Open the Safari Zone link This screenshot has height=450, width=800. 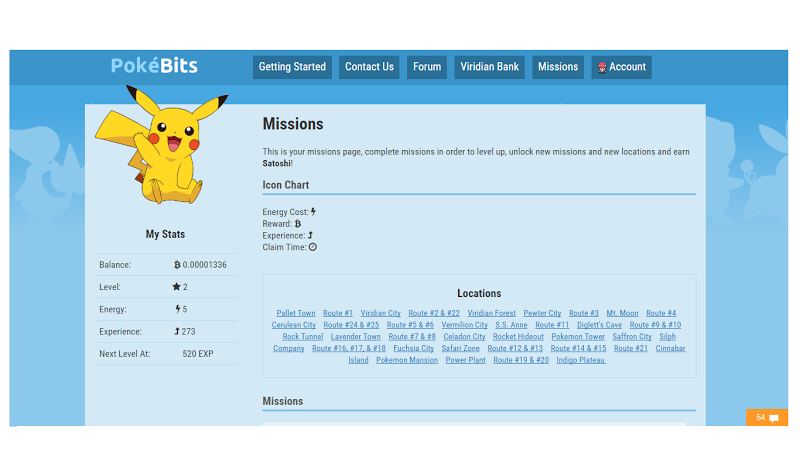click(461, 348)
